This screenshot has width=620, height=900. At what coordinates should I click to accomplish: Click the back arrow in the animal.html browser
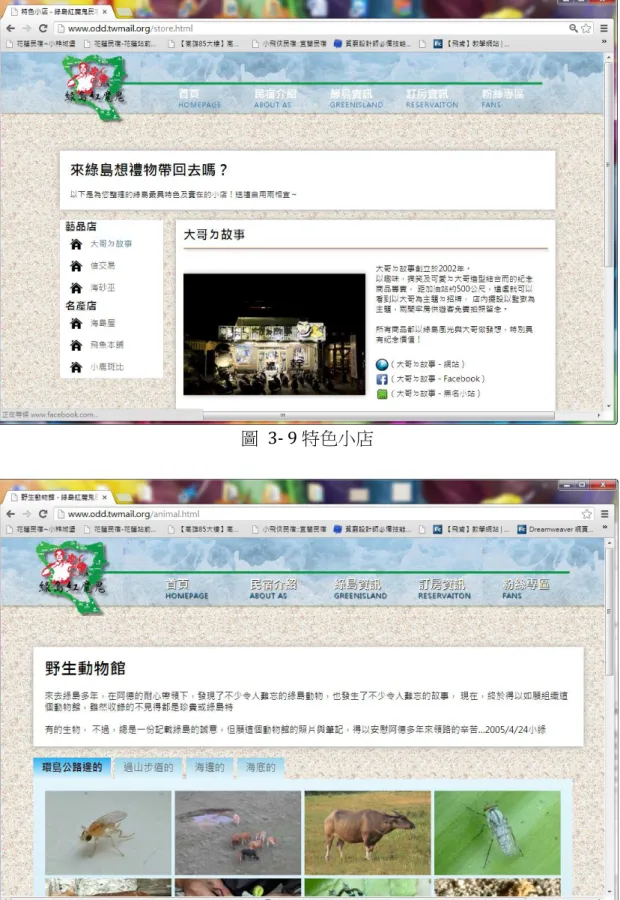coord(10,514)
